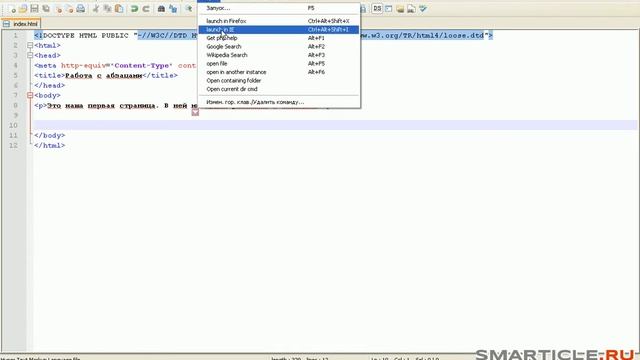Click the Redo arrow icon
Viewport: 640px width, 360px height.
(146, 9)
